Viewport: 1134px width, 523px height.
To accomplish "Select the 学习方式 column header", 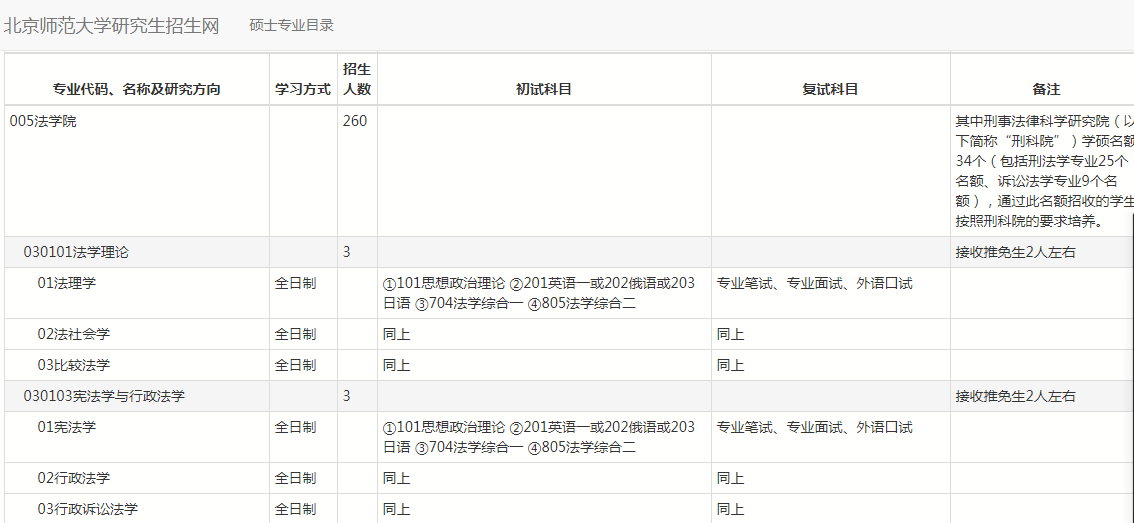I will (303, 89).
